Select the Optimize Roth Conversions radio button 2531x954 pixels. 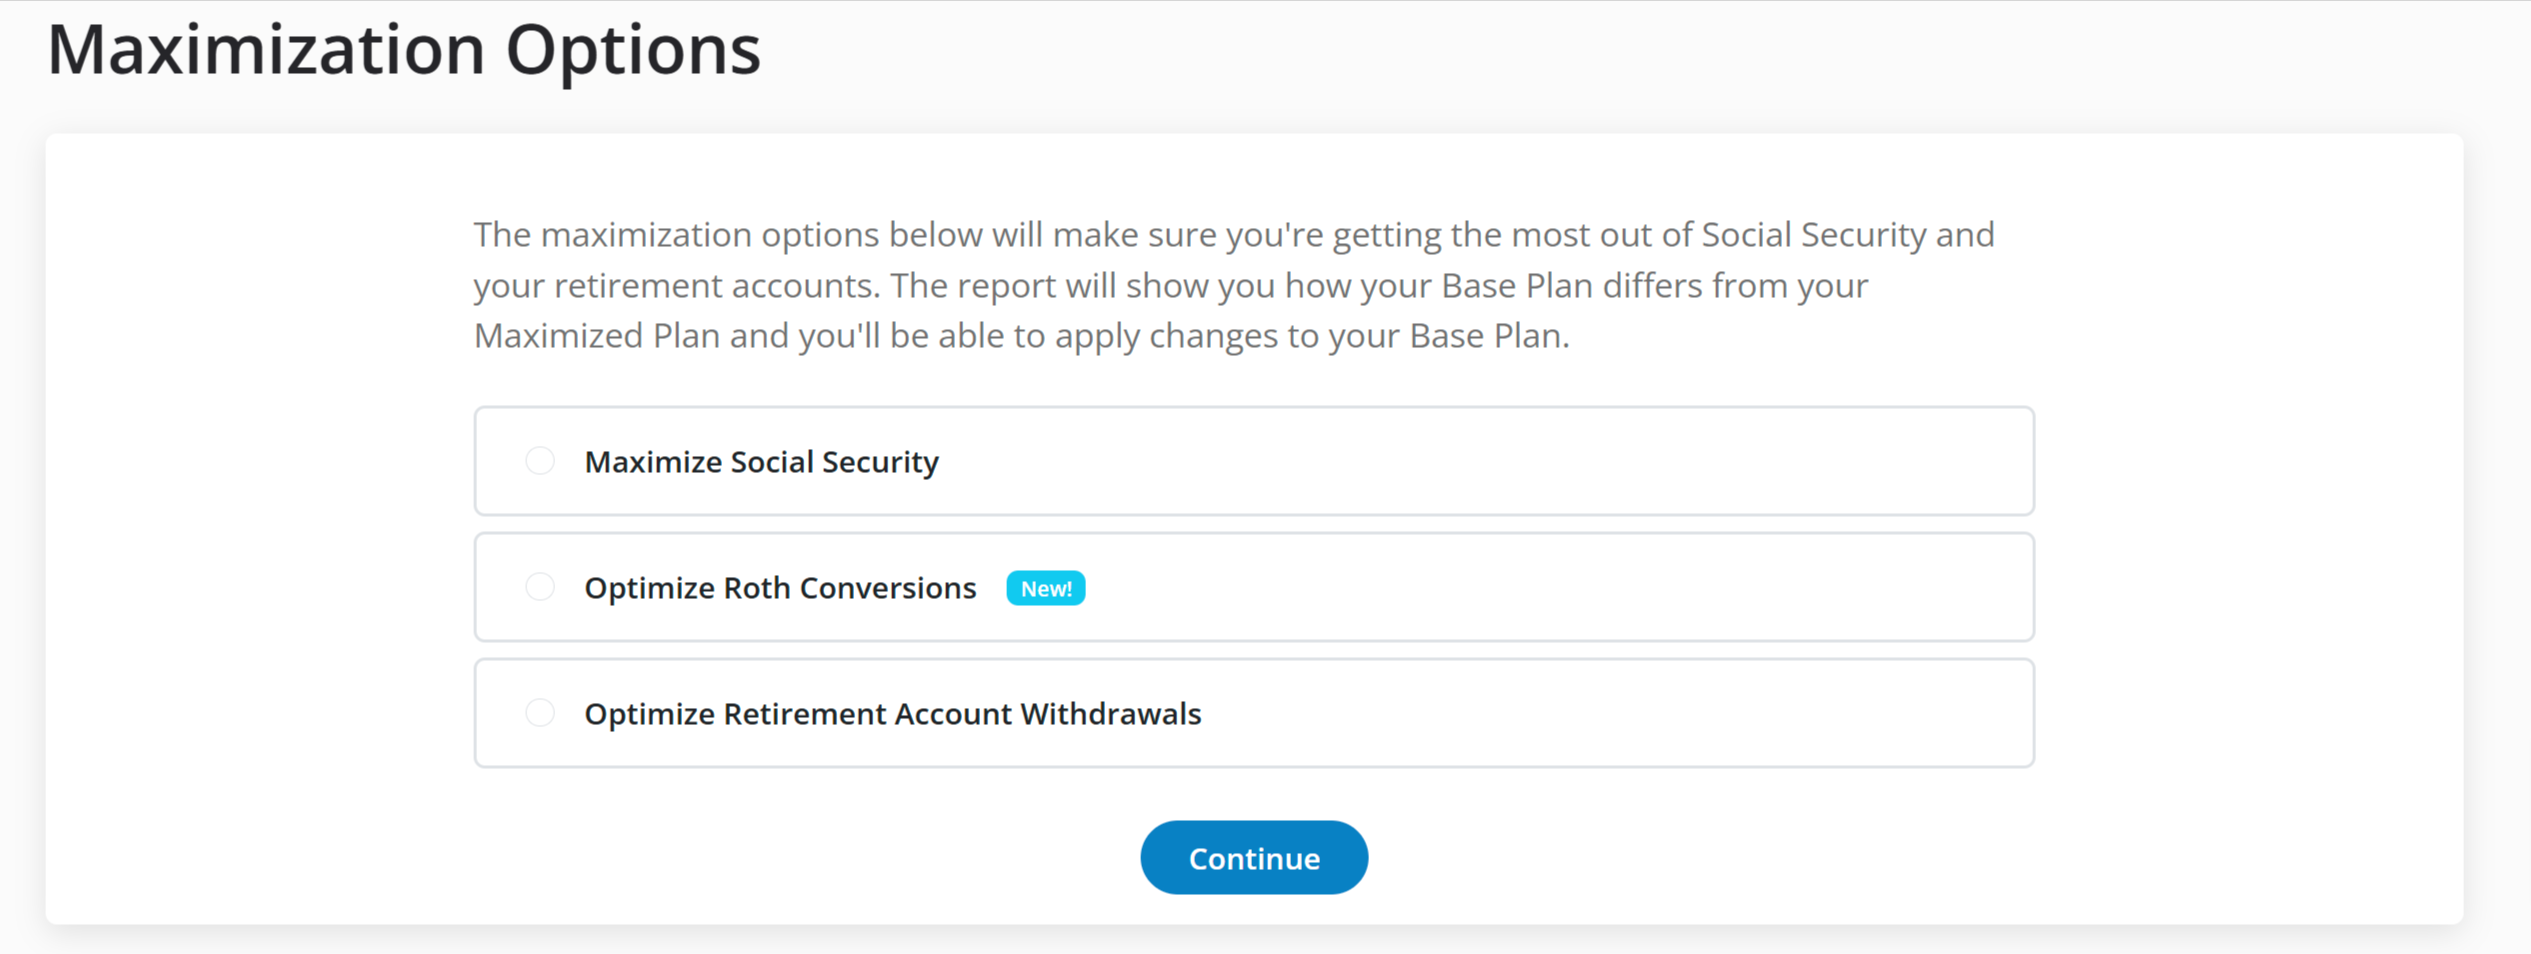click(x=540, y=587)
